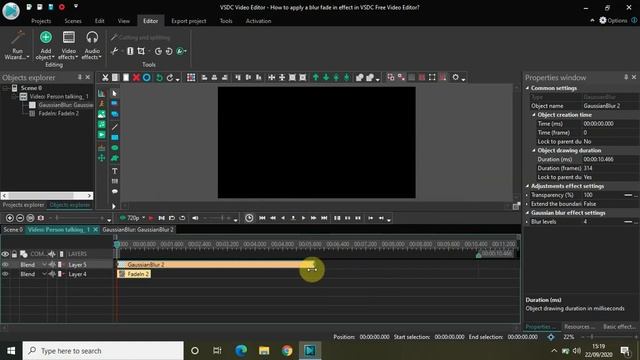Collapse the Object creation time section
This screenshot has width=640, height=360.
534,115
